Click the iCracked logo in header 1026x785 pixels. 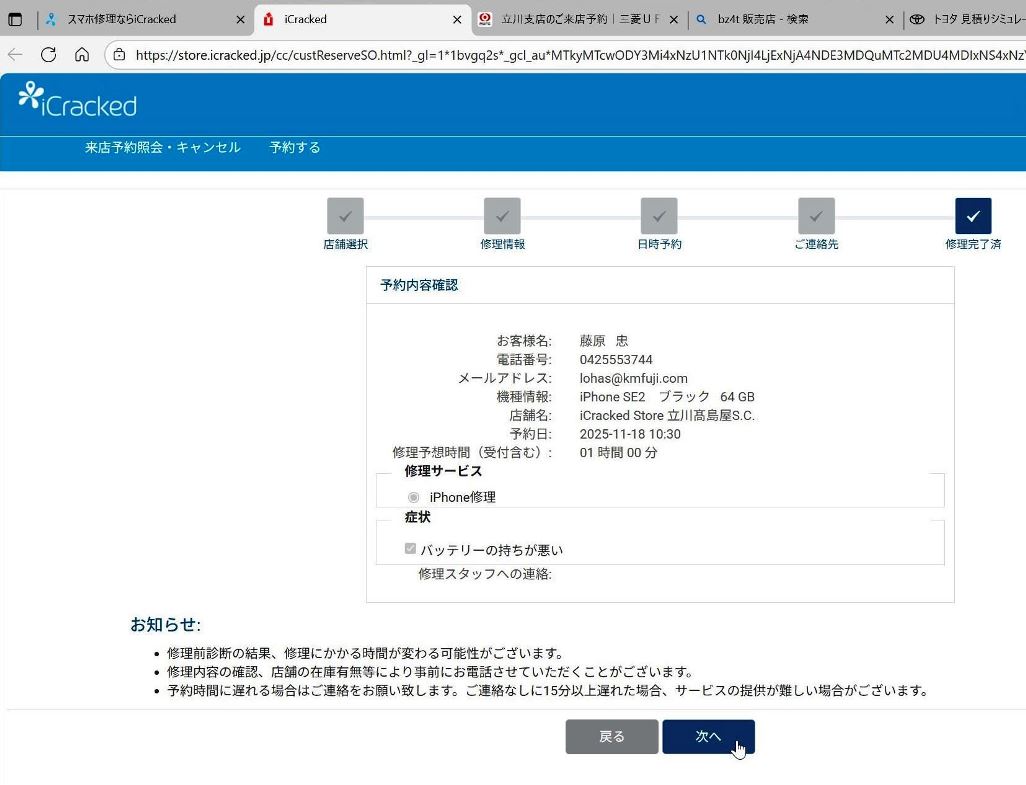[77, 101]
